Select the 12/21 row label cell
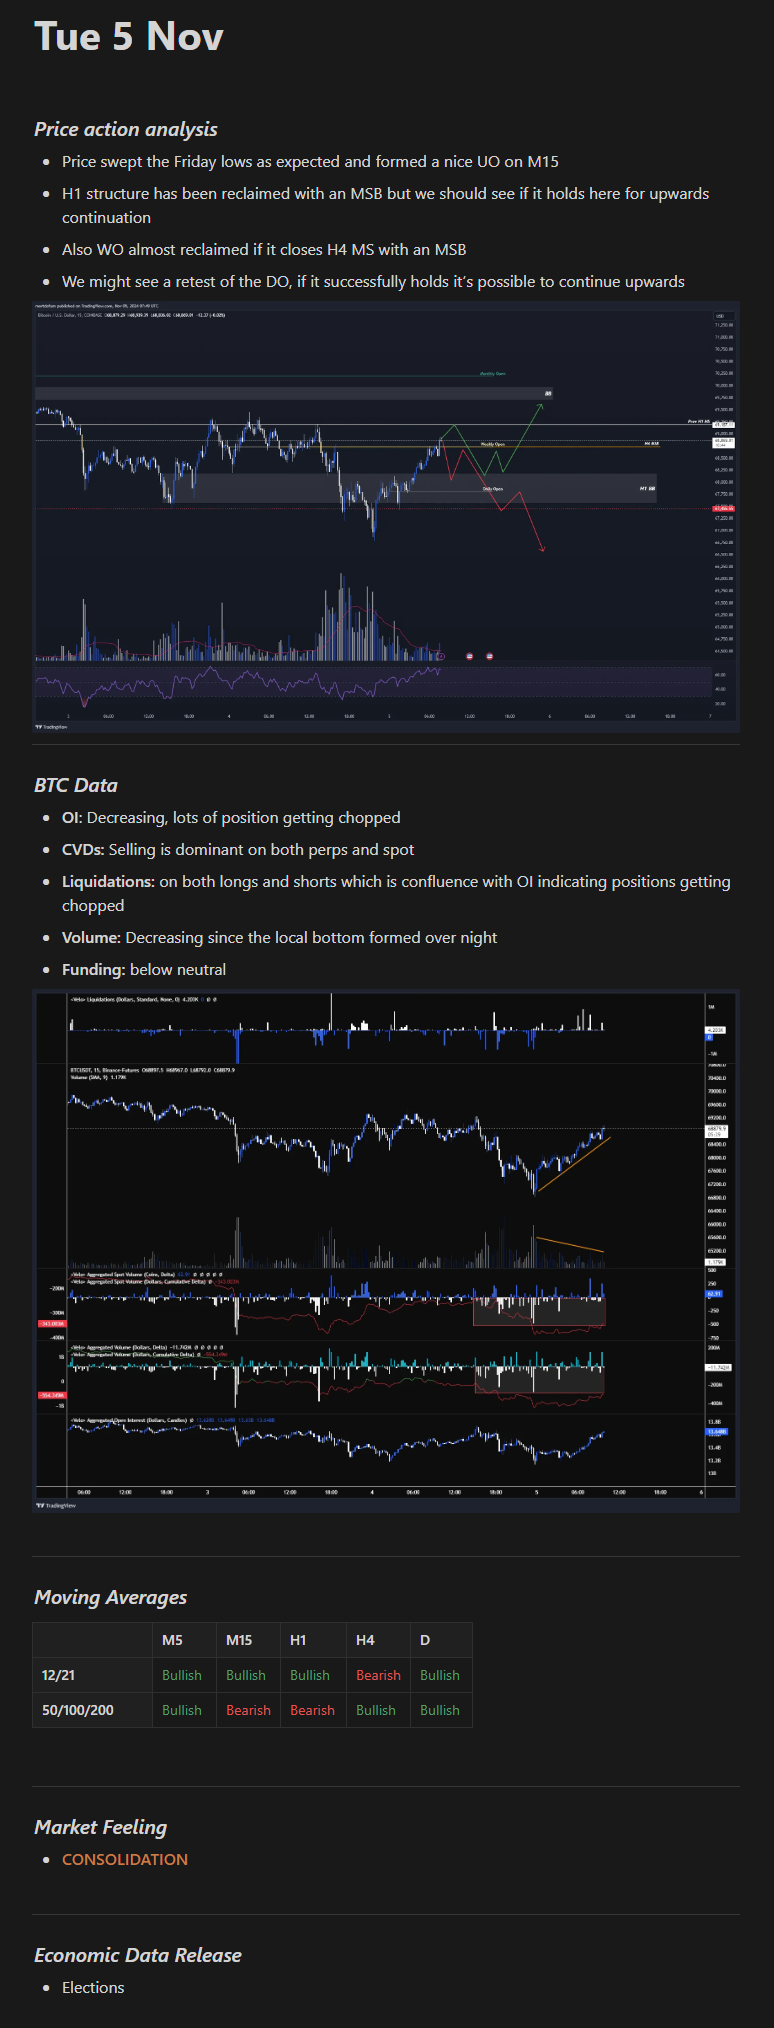The image size is (774, 2028). (58, 1675)
